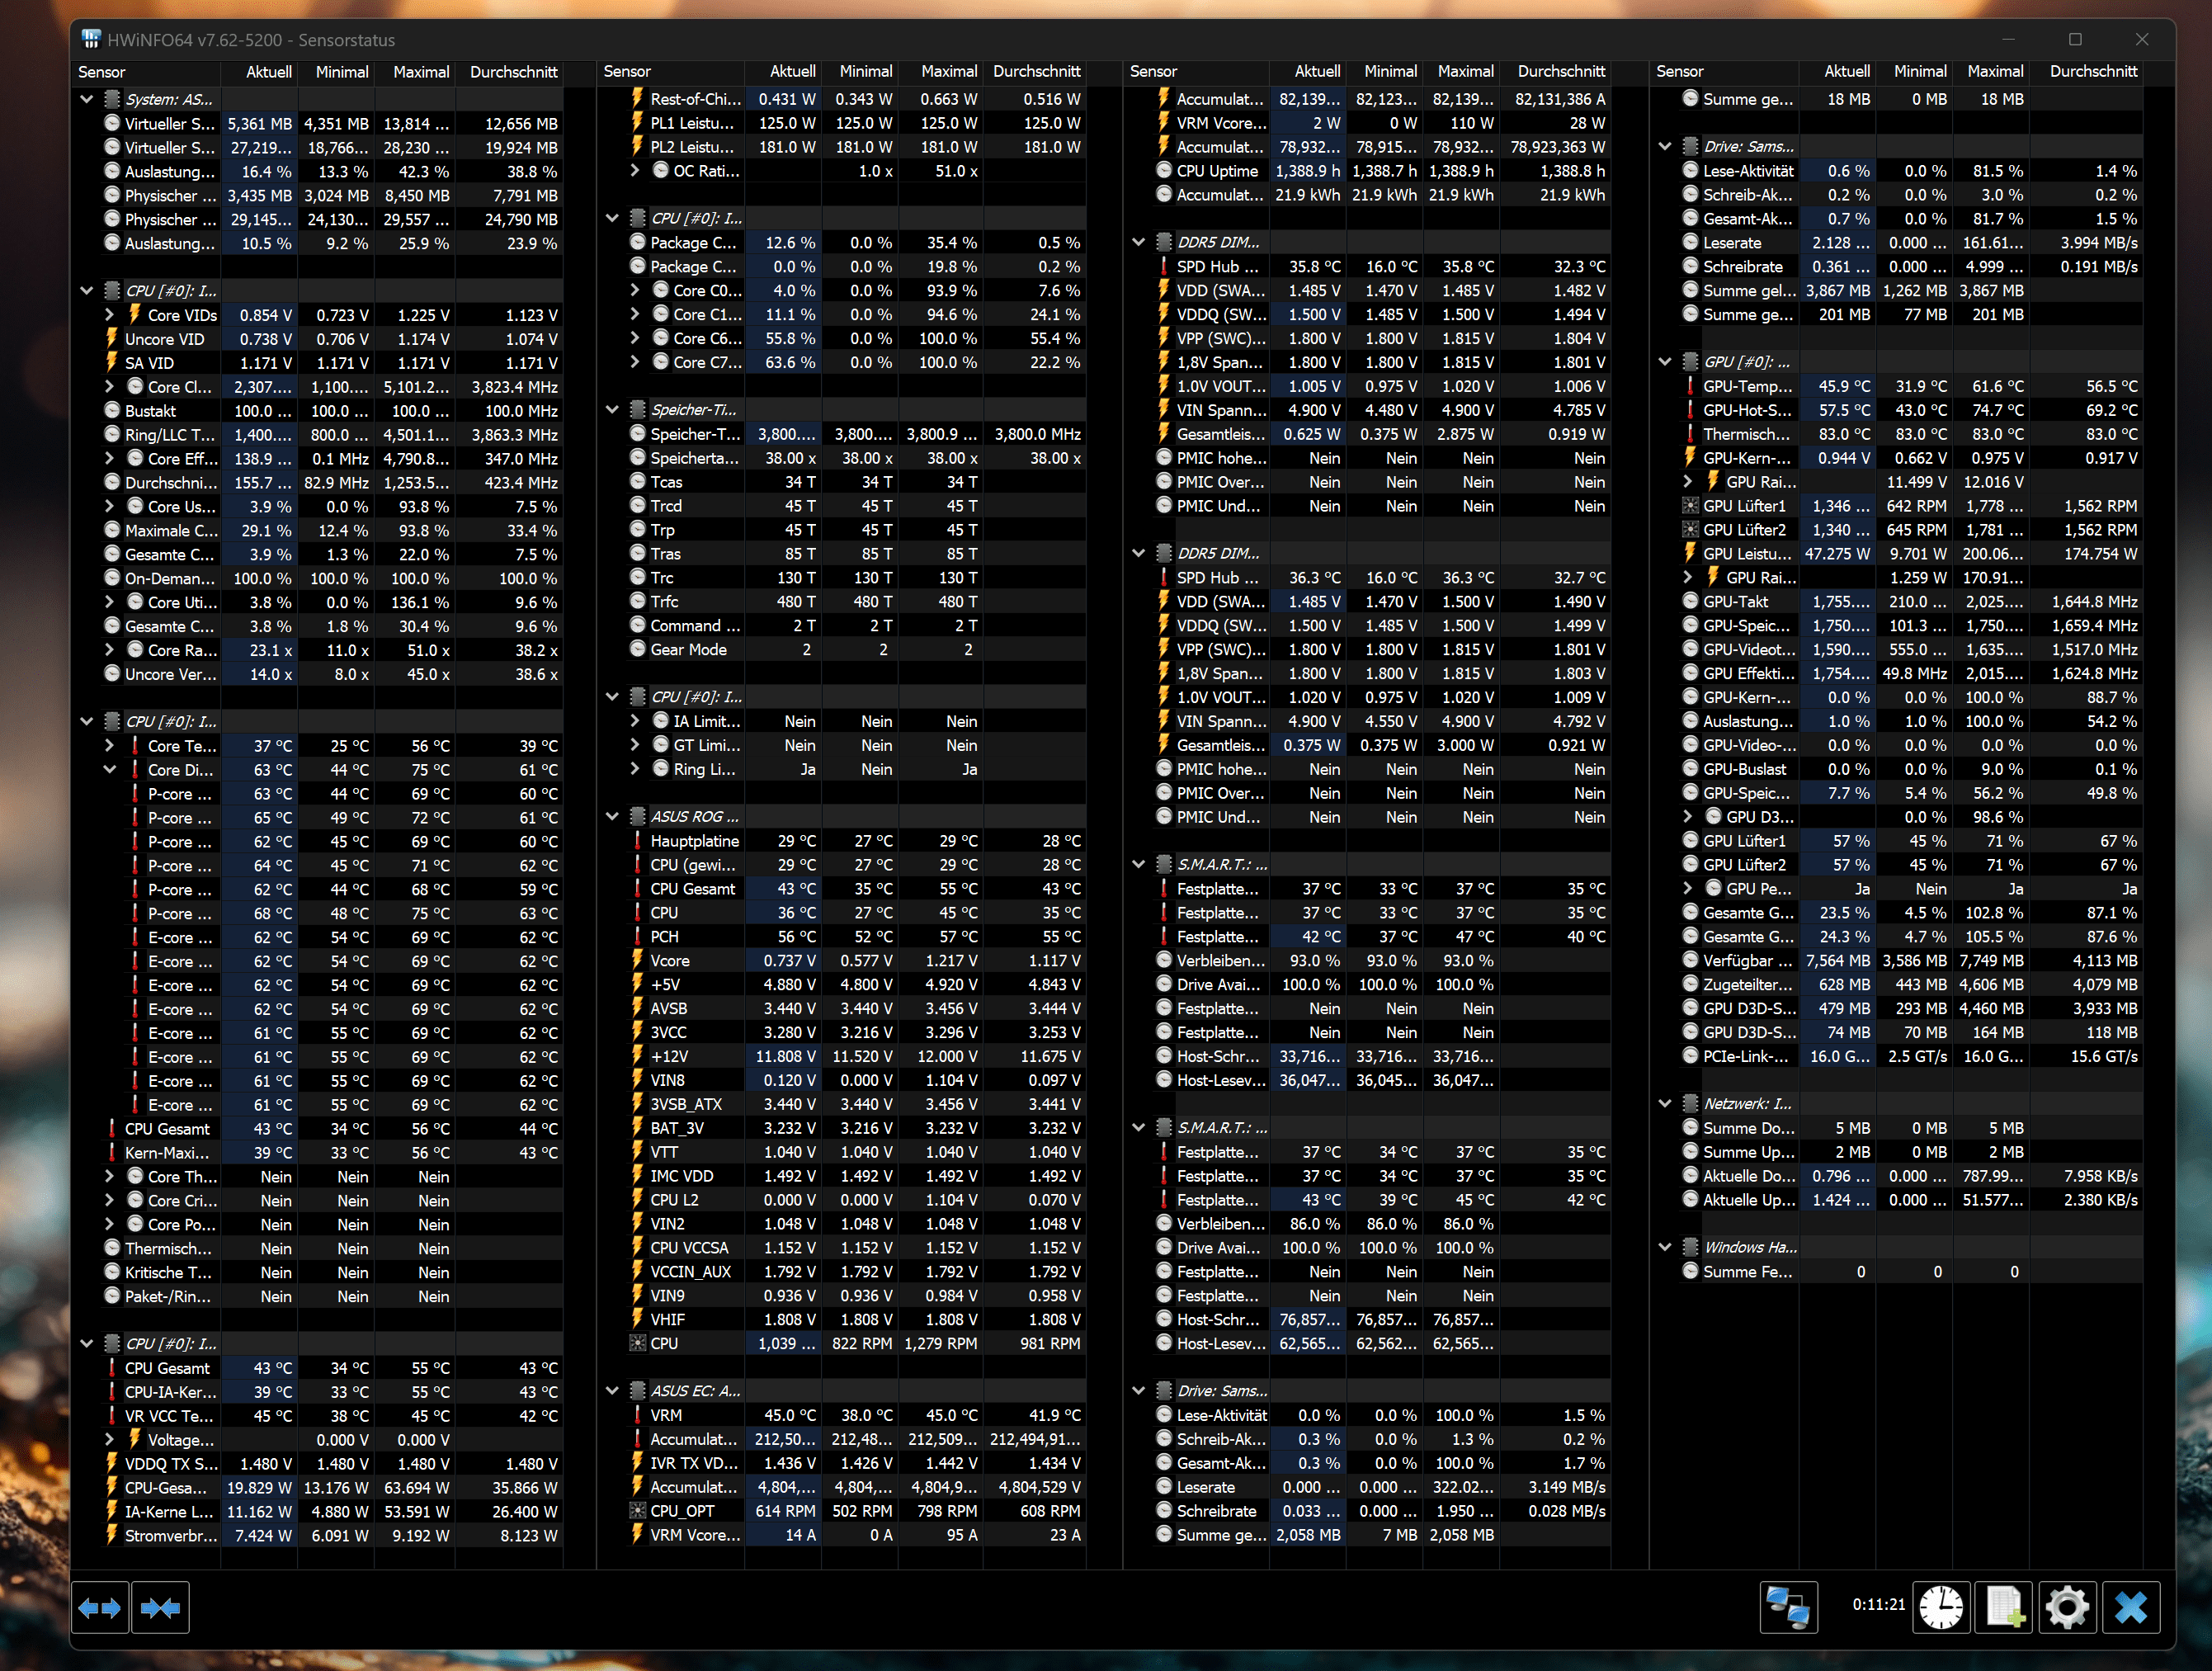Collapse the ASUS EC: A... group
Screen dimensions: 2212x1671
613,1390
